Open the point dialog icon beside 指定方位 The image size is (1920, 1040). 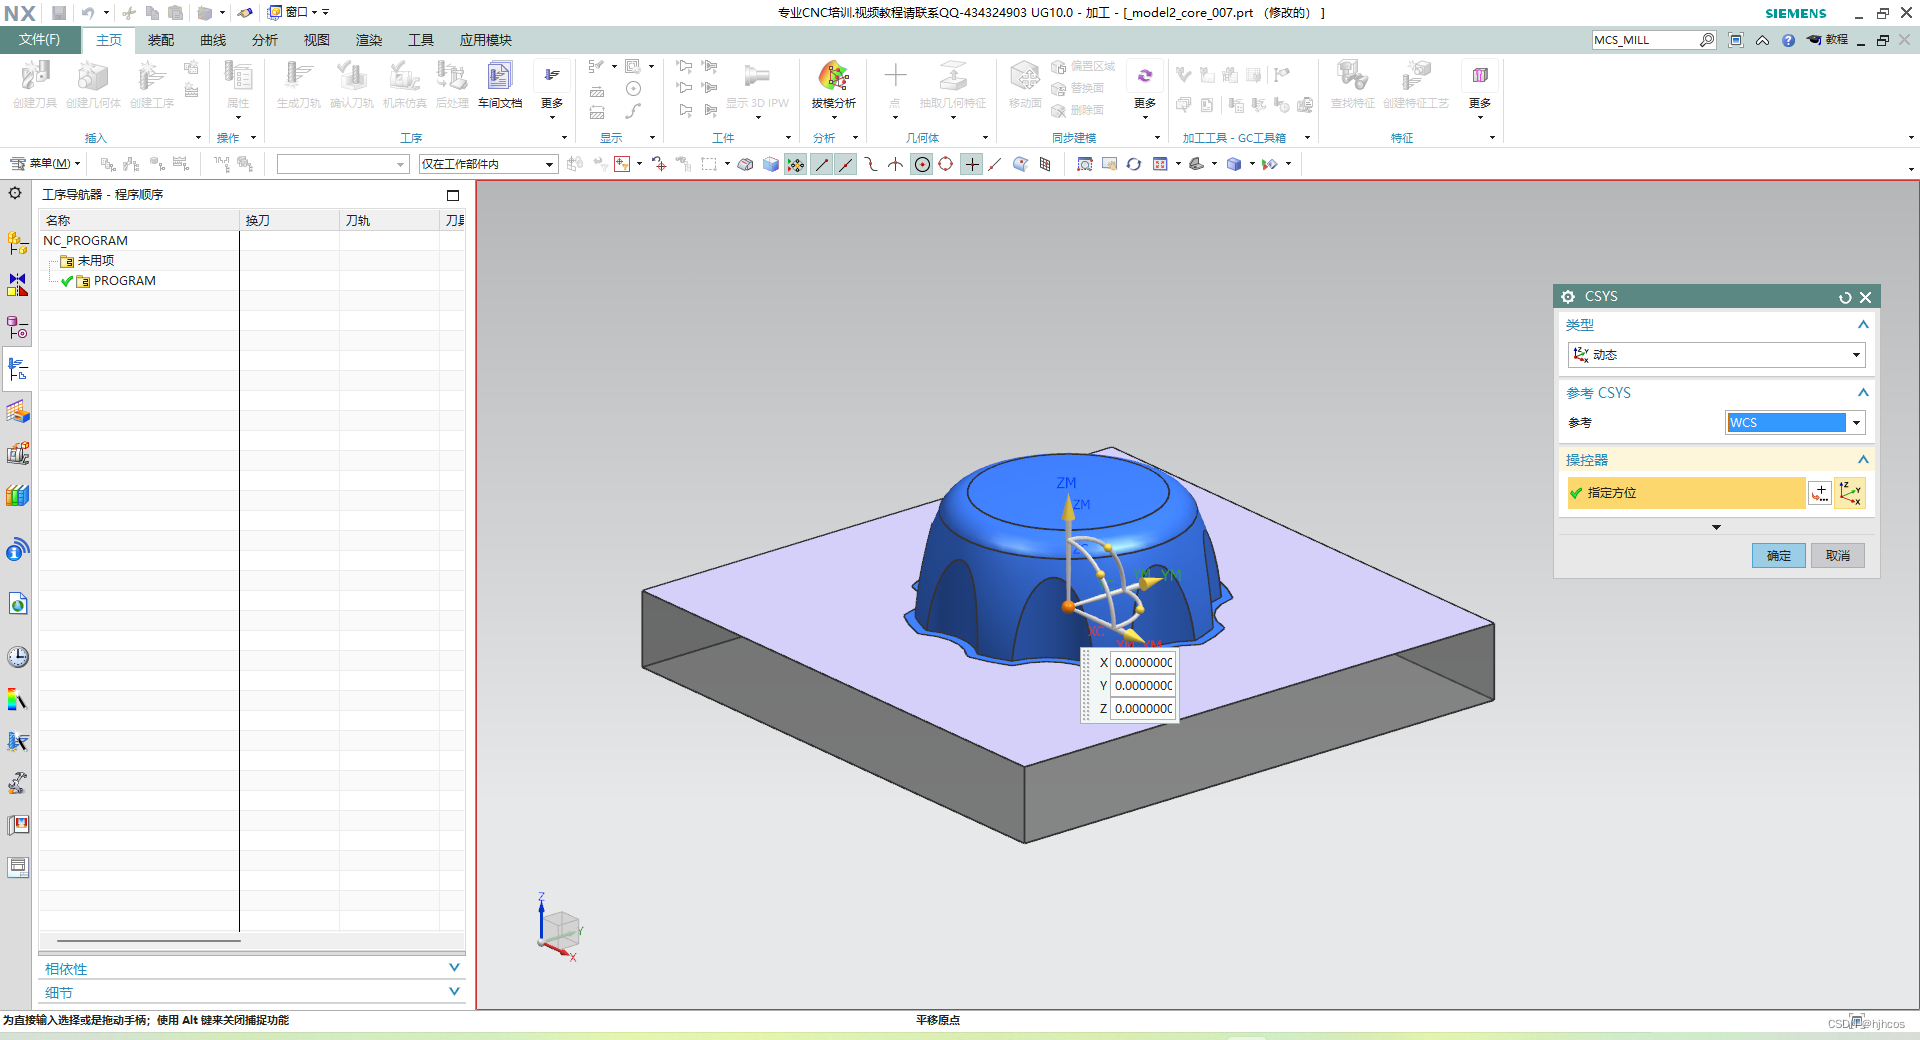1820,493
